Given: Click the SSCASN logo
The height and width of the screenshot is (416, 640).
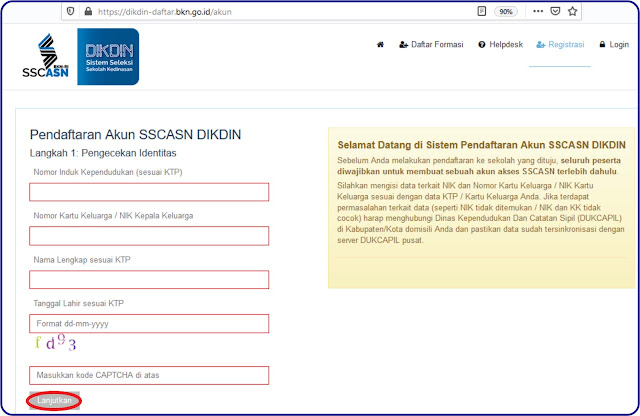Looking at the screenshot, I should click(46, 56).
